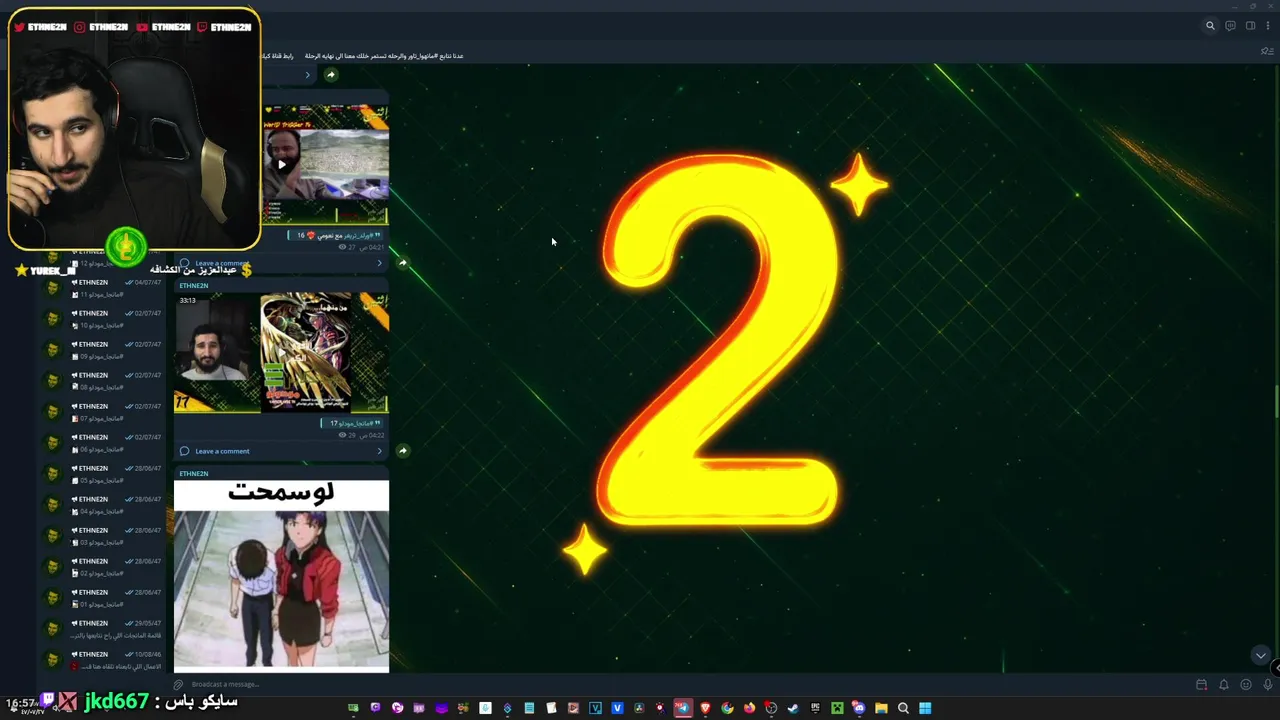Select list row مانجا_مودلو 10
The width and height of the screenshot is (1280, 720).
coord(105,320)
